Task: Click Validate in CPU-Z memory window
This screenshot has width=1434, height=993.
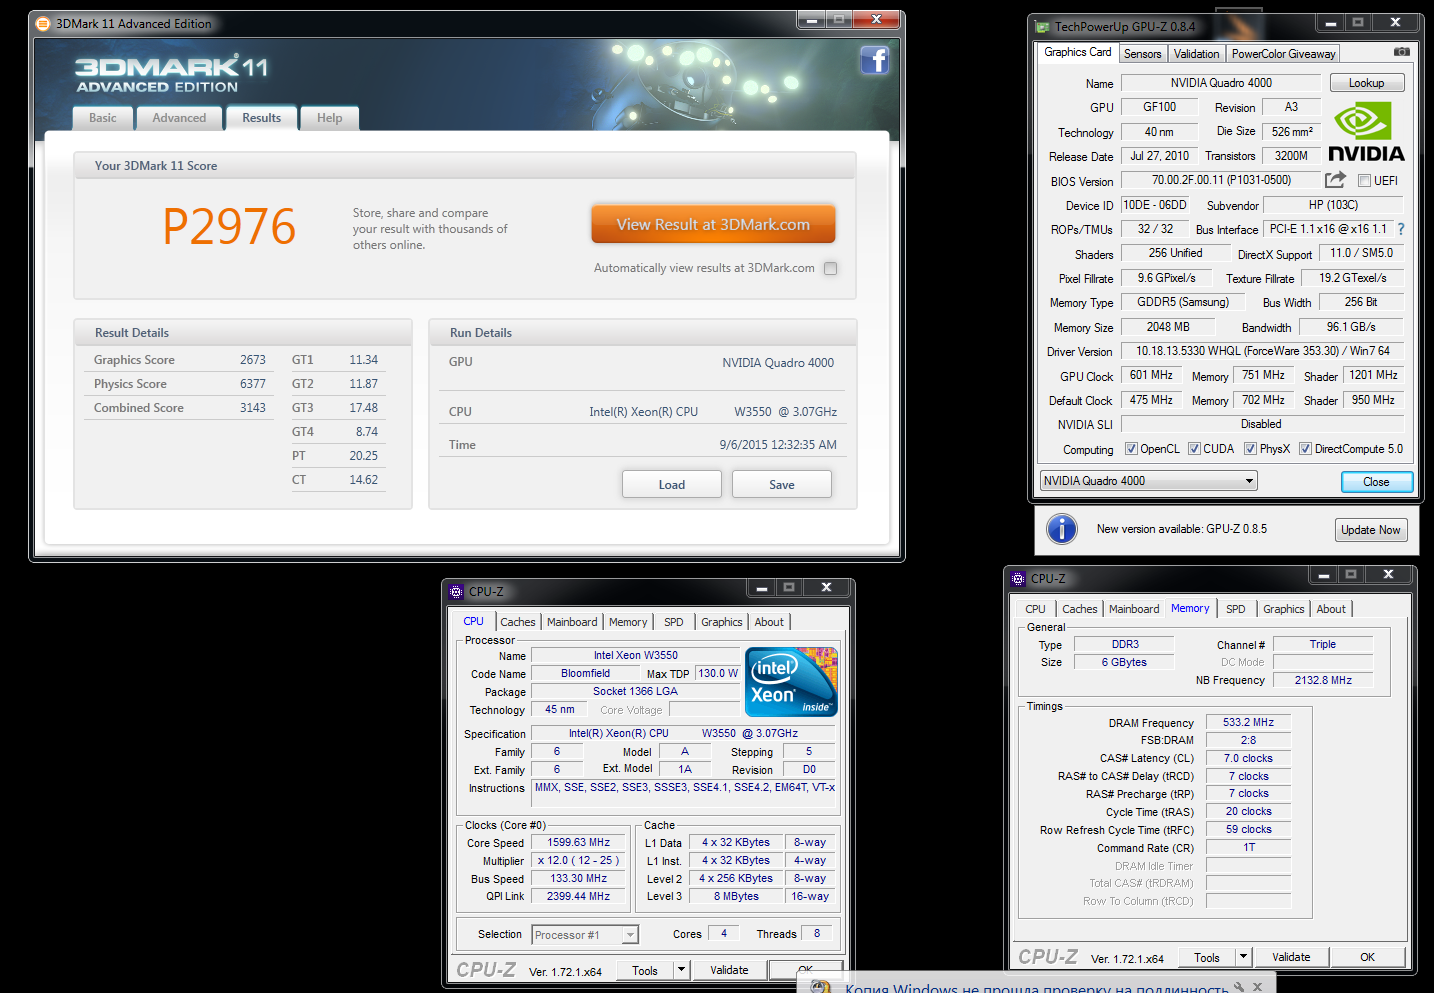Action: 1291,957
